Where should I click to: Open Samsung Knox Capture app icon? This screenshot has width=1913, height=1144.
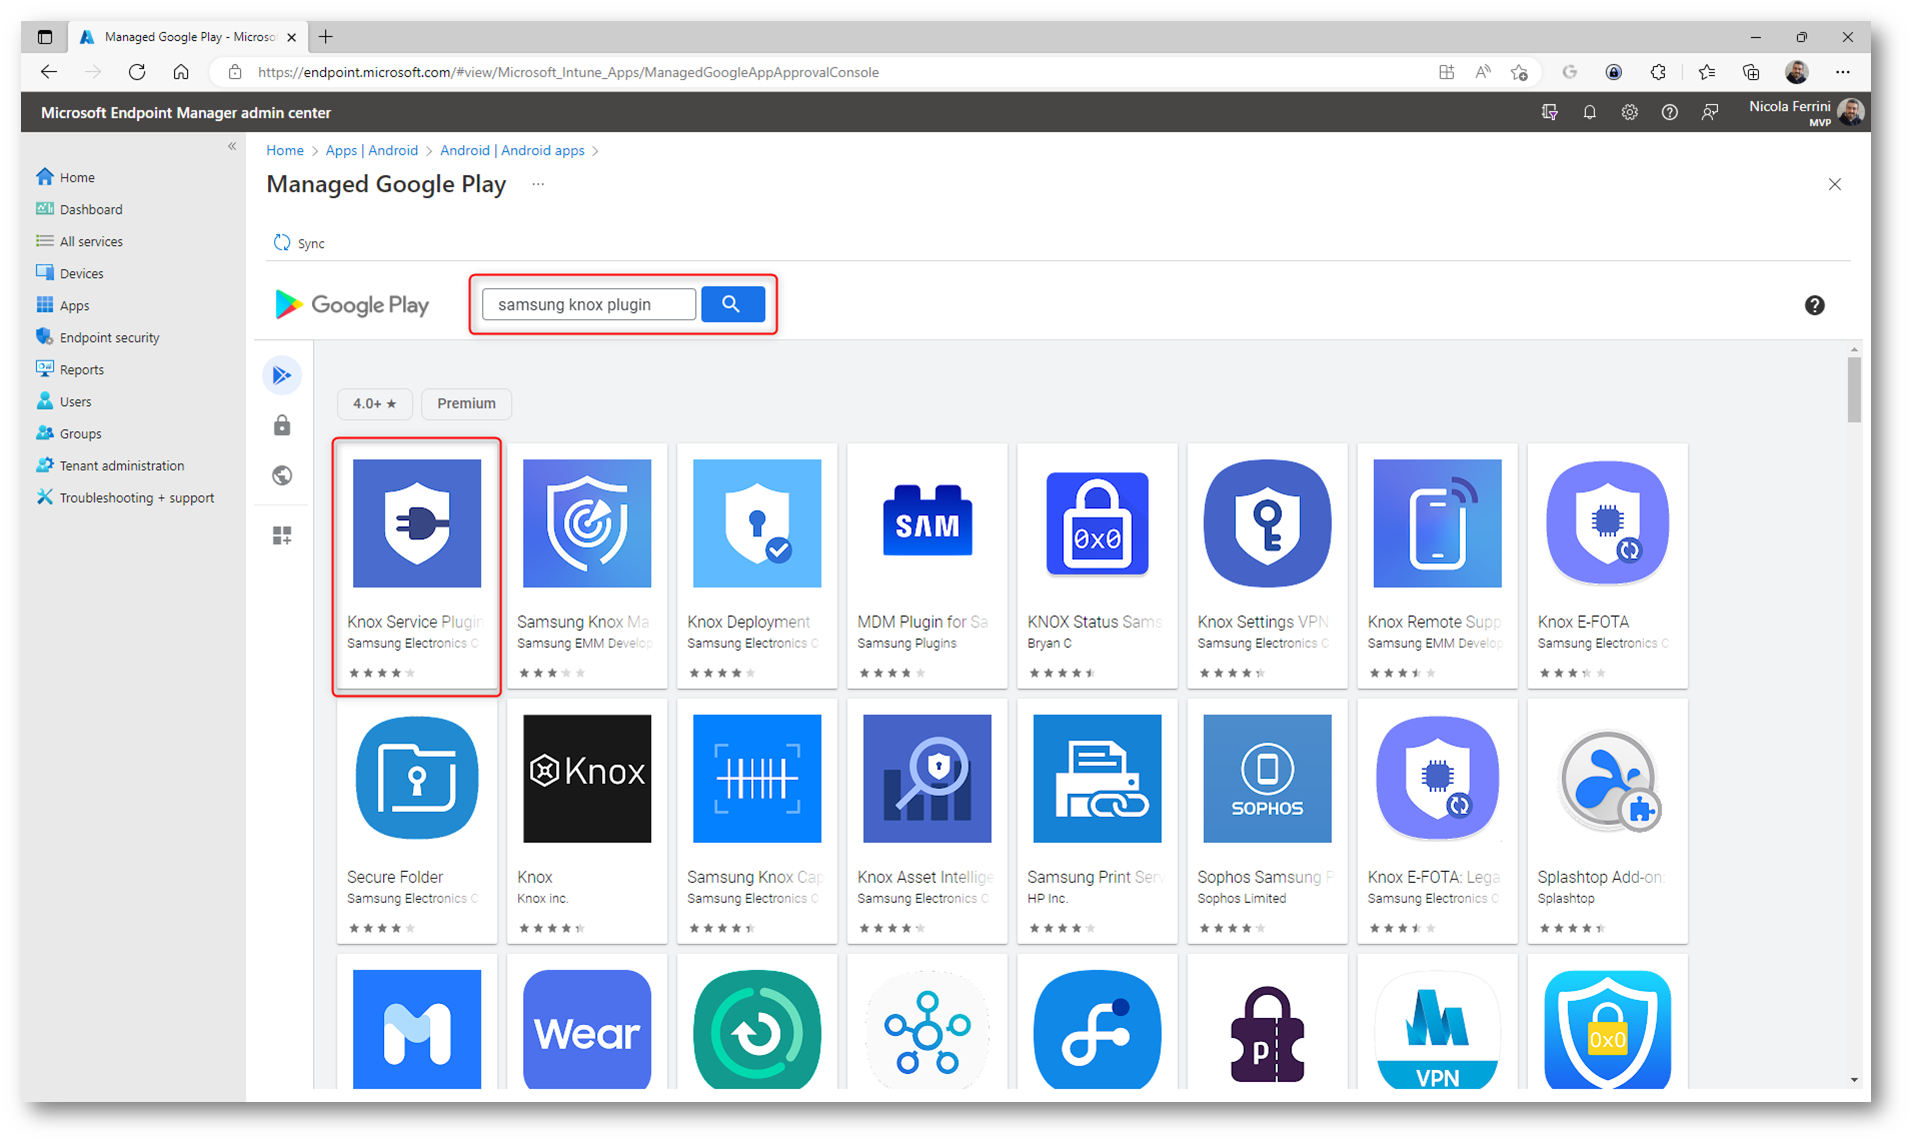757,778
